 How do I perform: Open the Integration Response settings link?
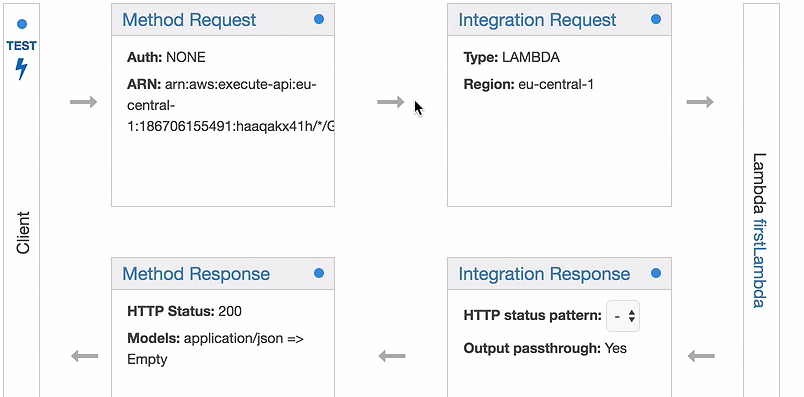544,273
